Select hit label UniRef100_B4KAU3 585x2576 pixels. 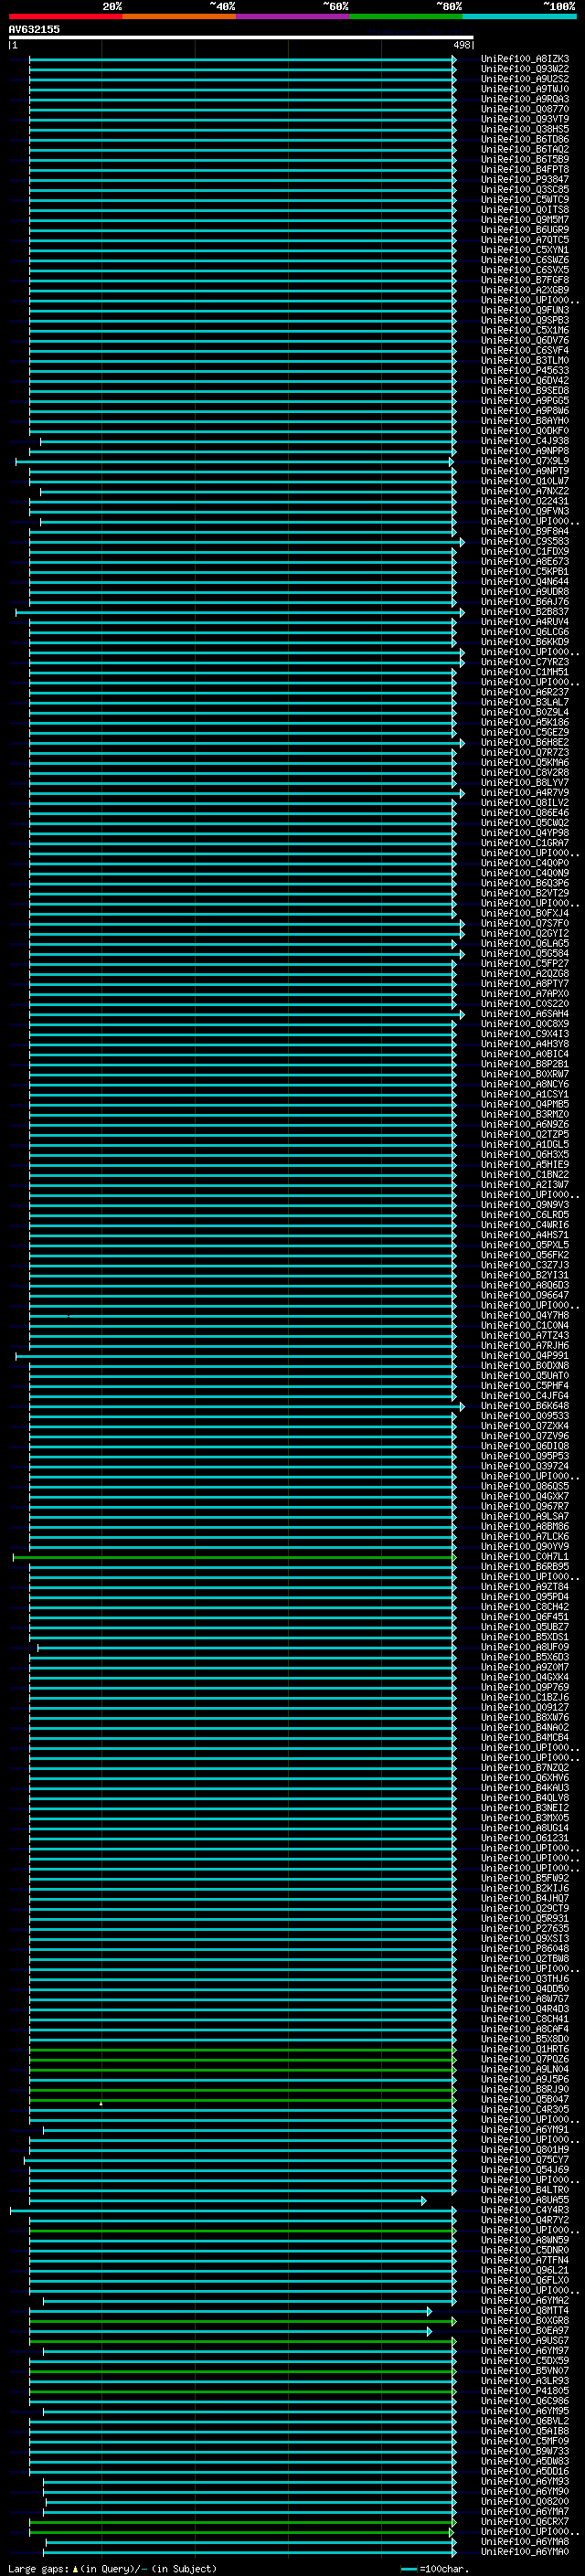pos(525,1788)
